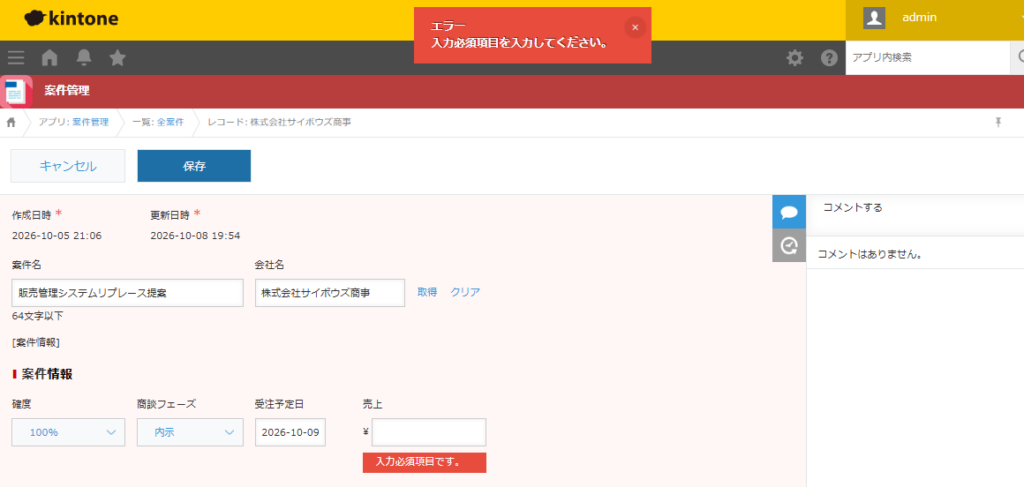The image size is (1024, 487).
Task: Click the 案件情報 section heading
Action: pos(46,374)
